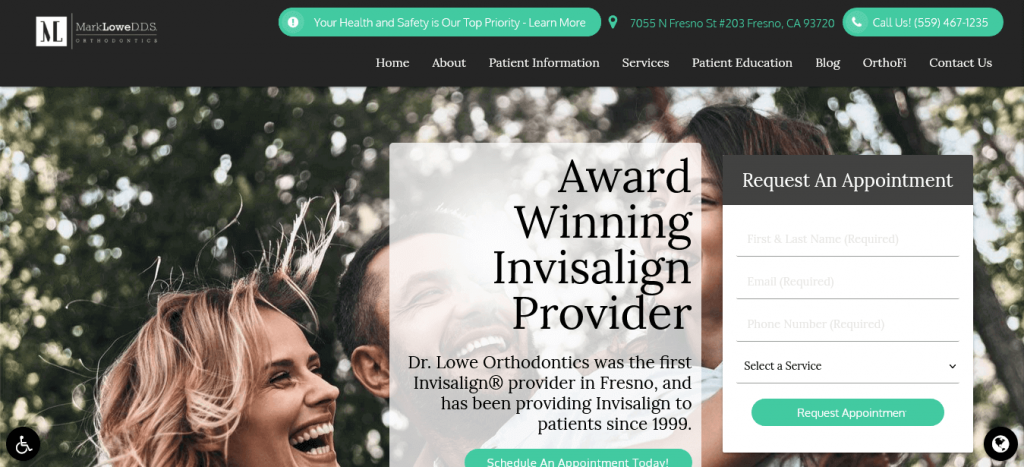This screenshot has height=467, width=1024.
Task: Click the phone handset icon
Action: 856,22
